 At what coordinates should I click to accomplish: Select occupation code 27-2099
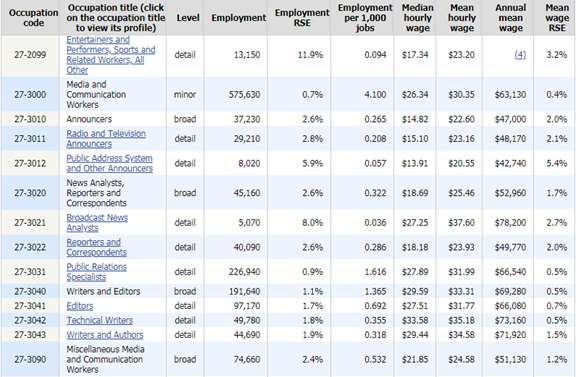[x=30, y=55]
